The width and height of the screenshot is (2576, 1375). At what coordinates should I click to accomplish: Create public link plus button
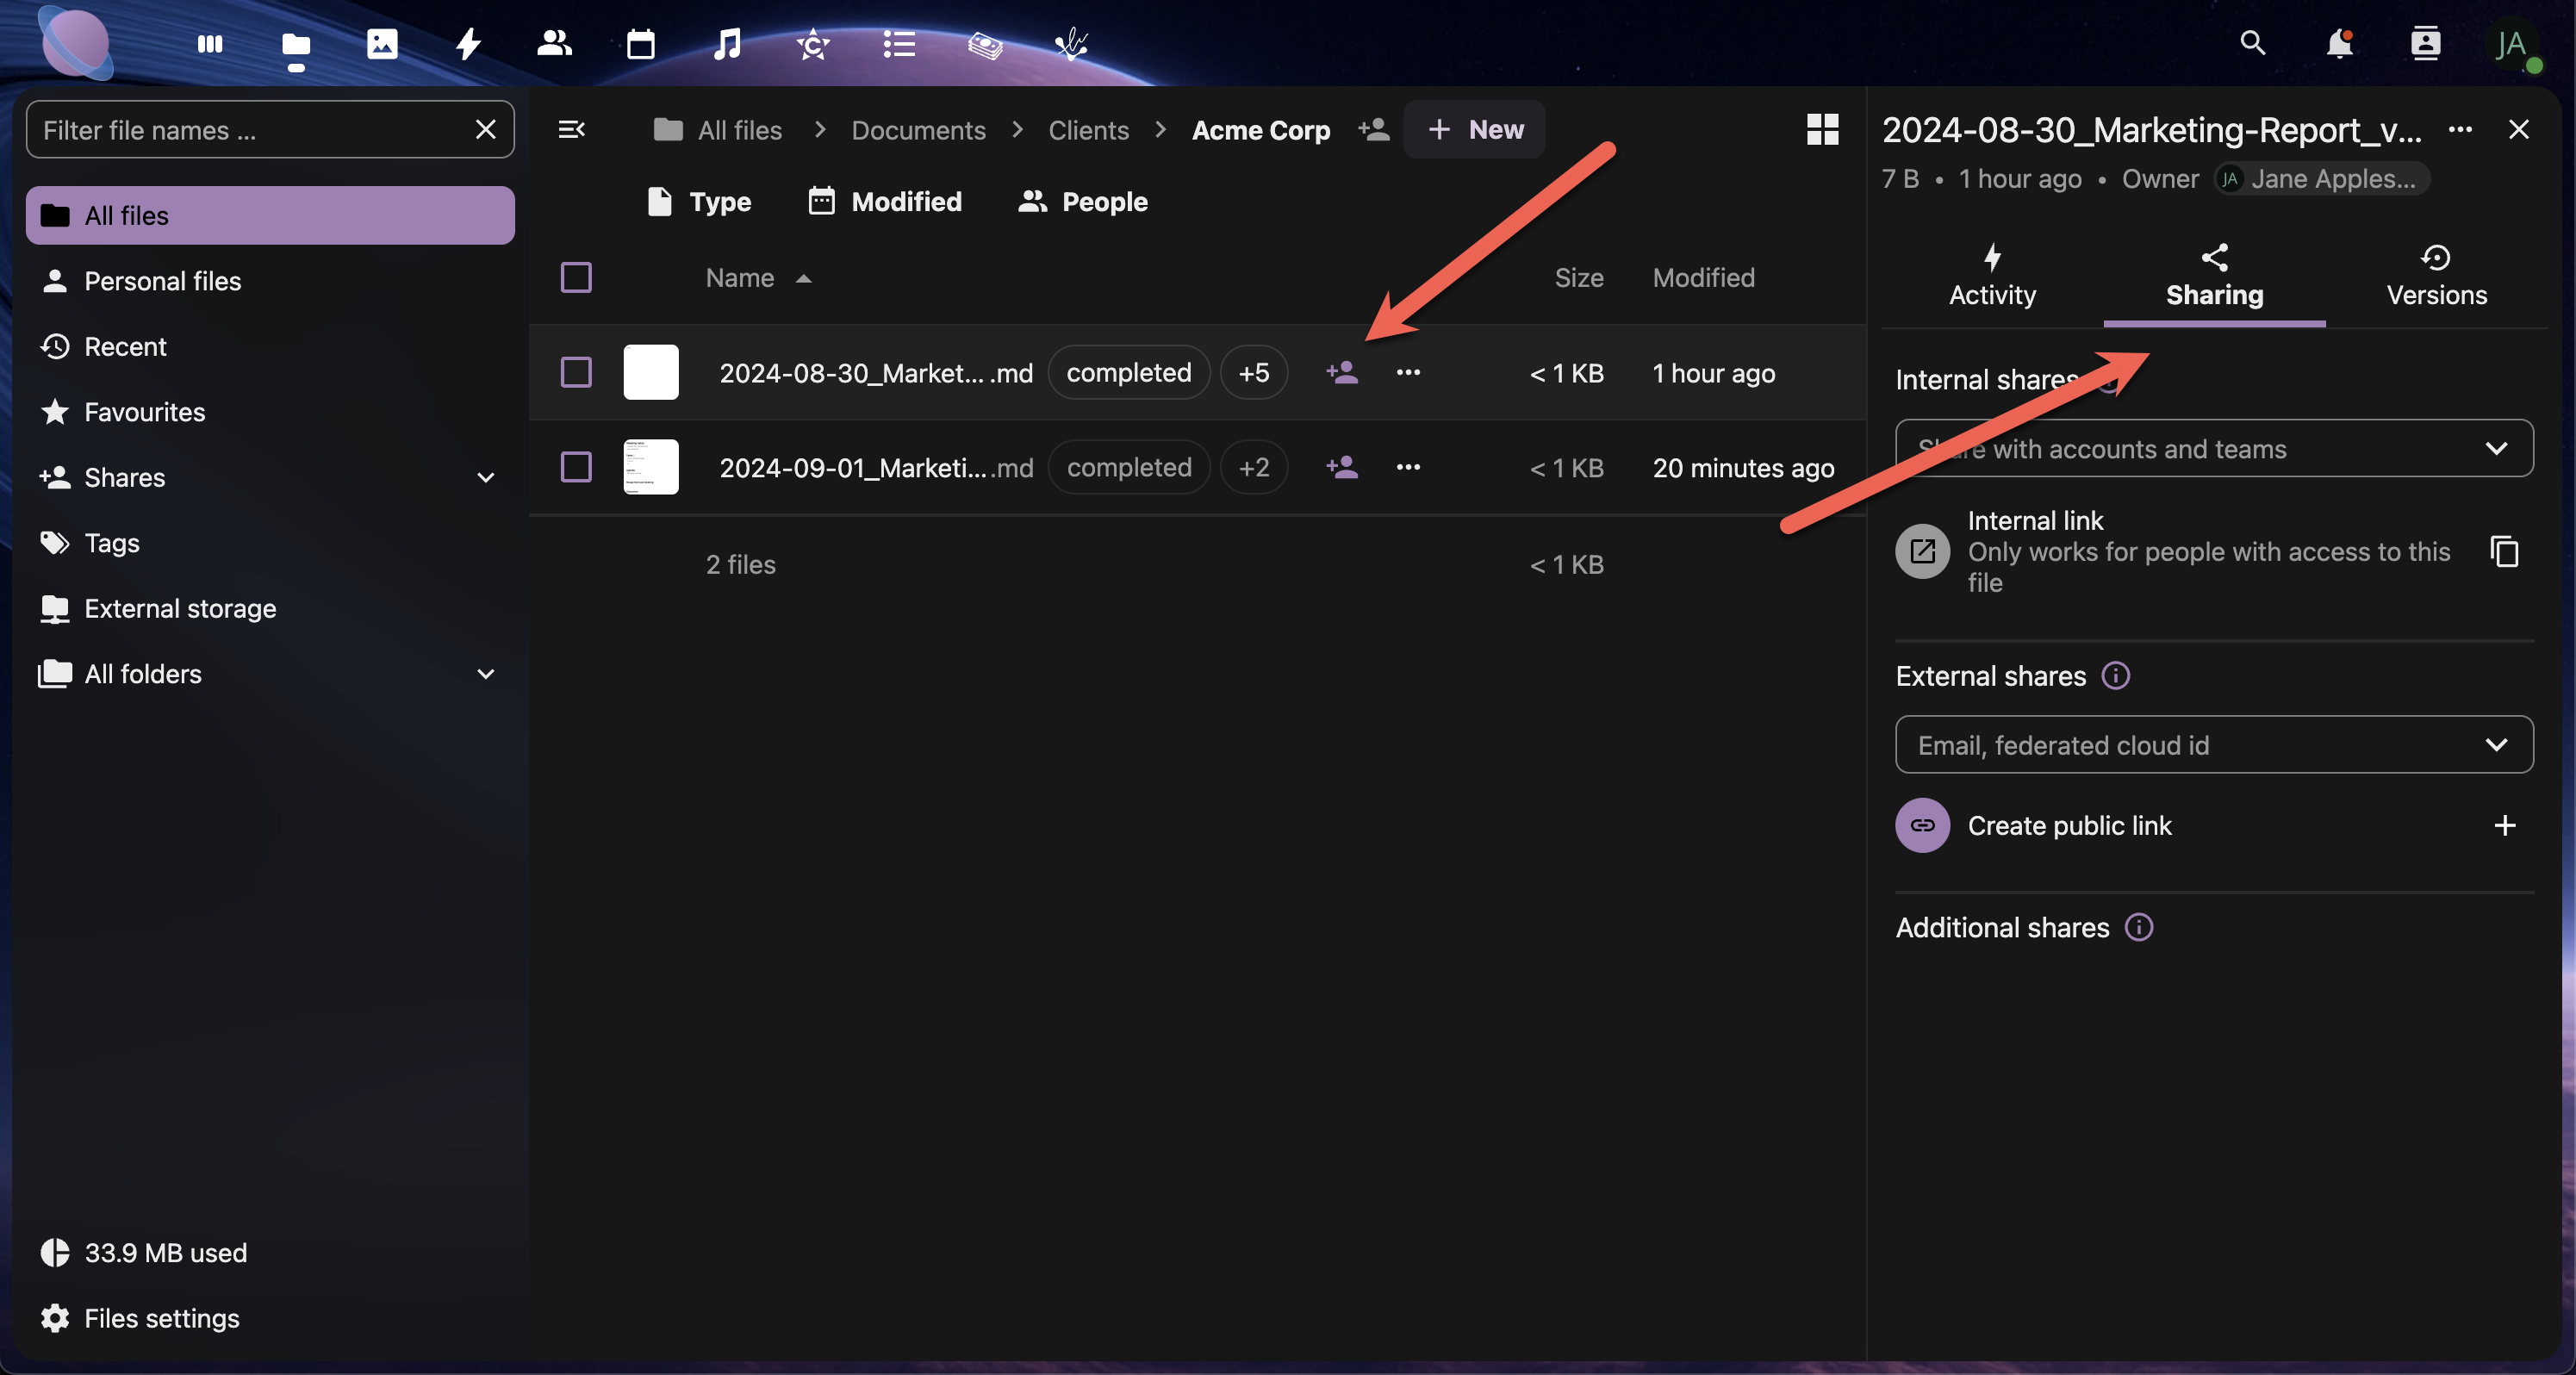[x=2504, y=825]
